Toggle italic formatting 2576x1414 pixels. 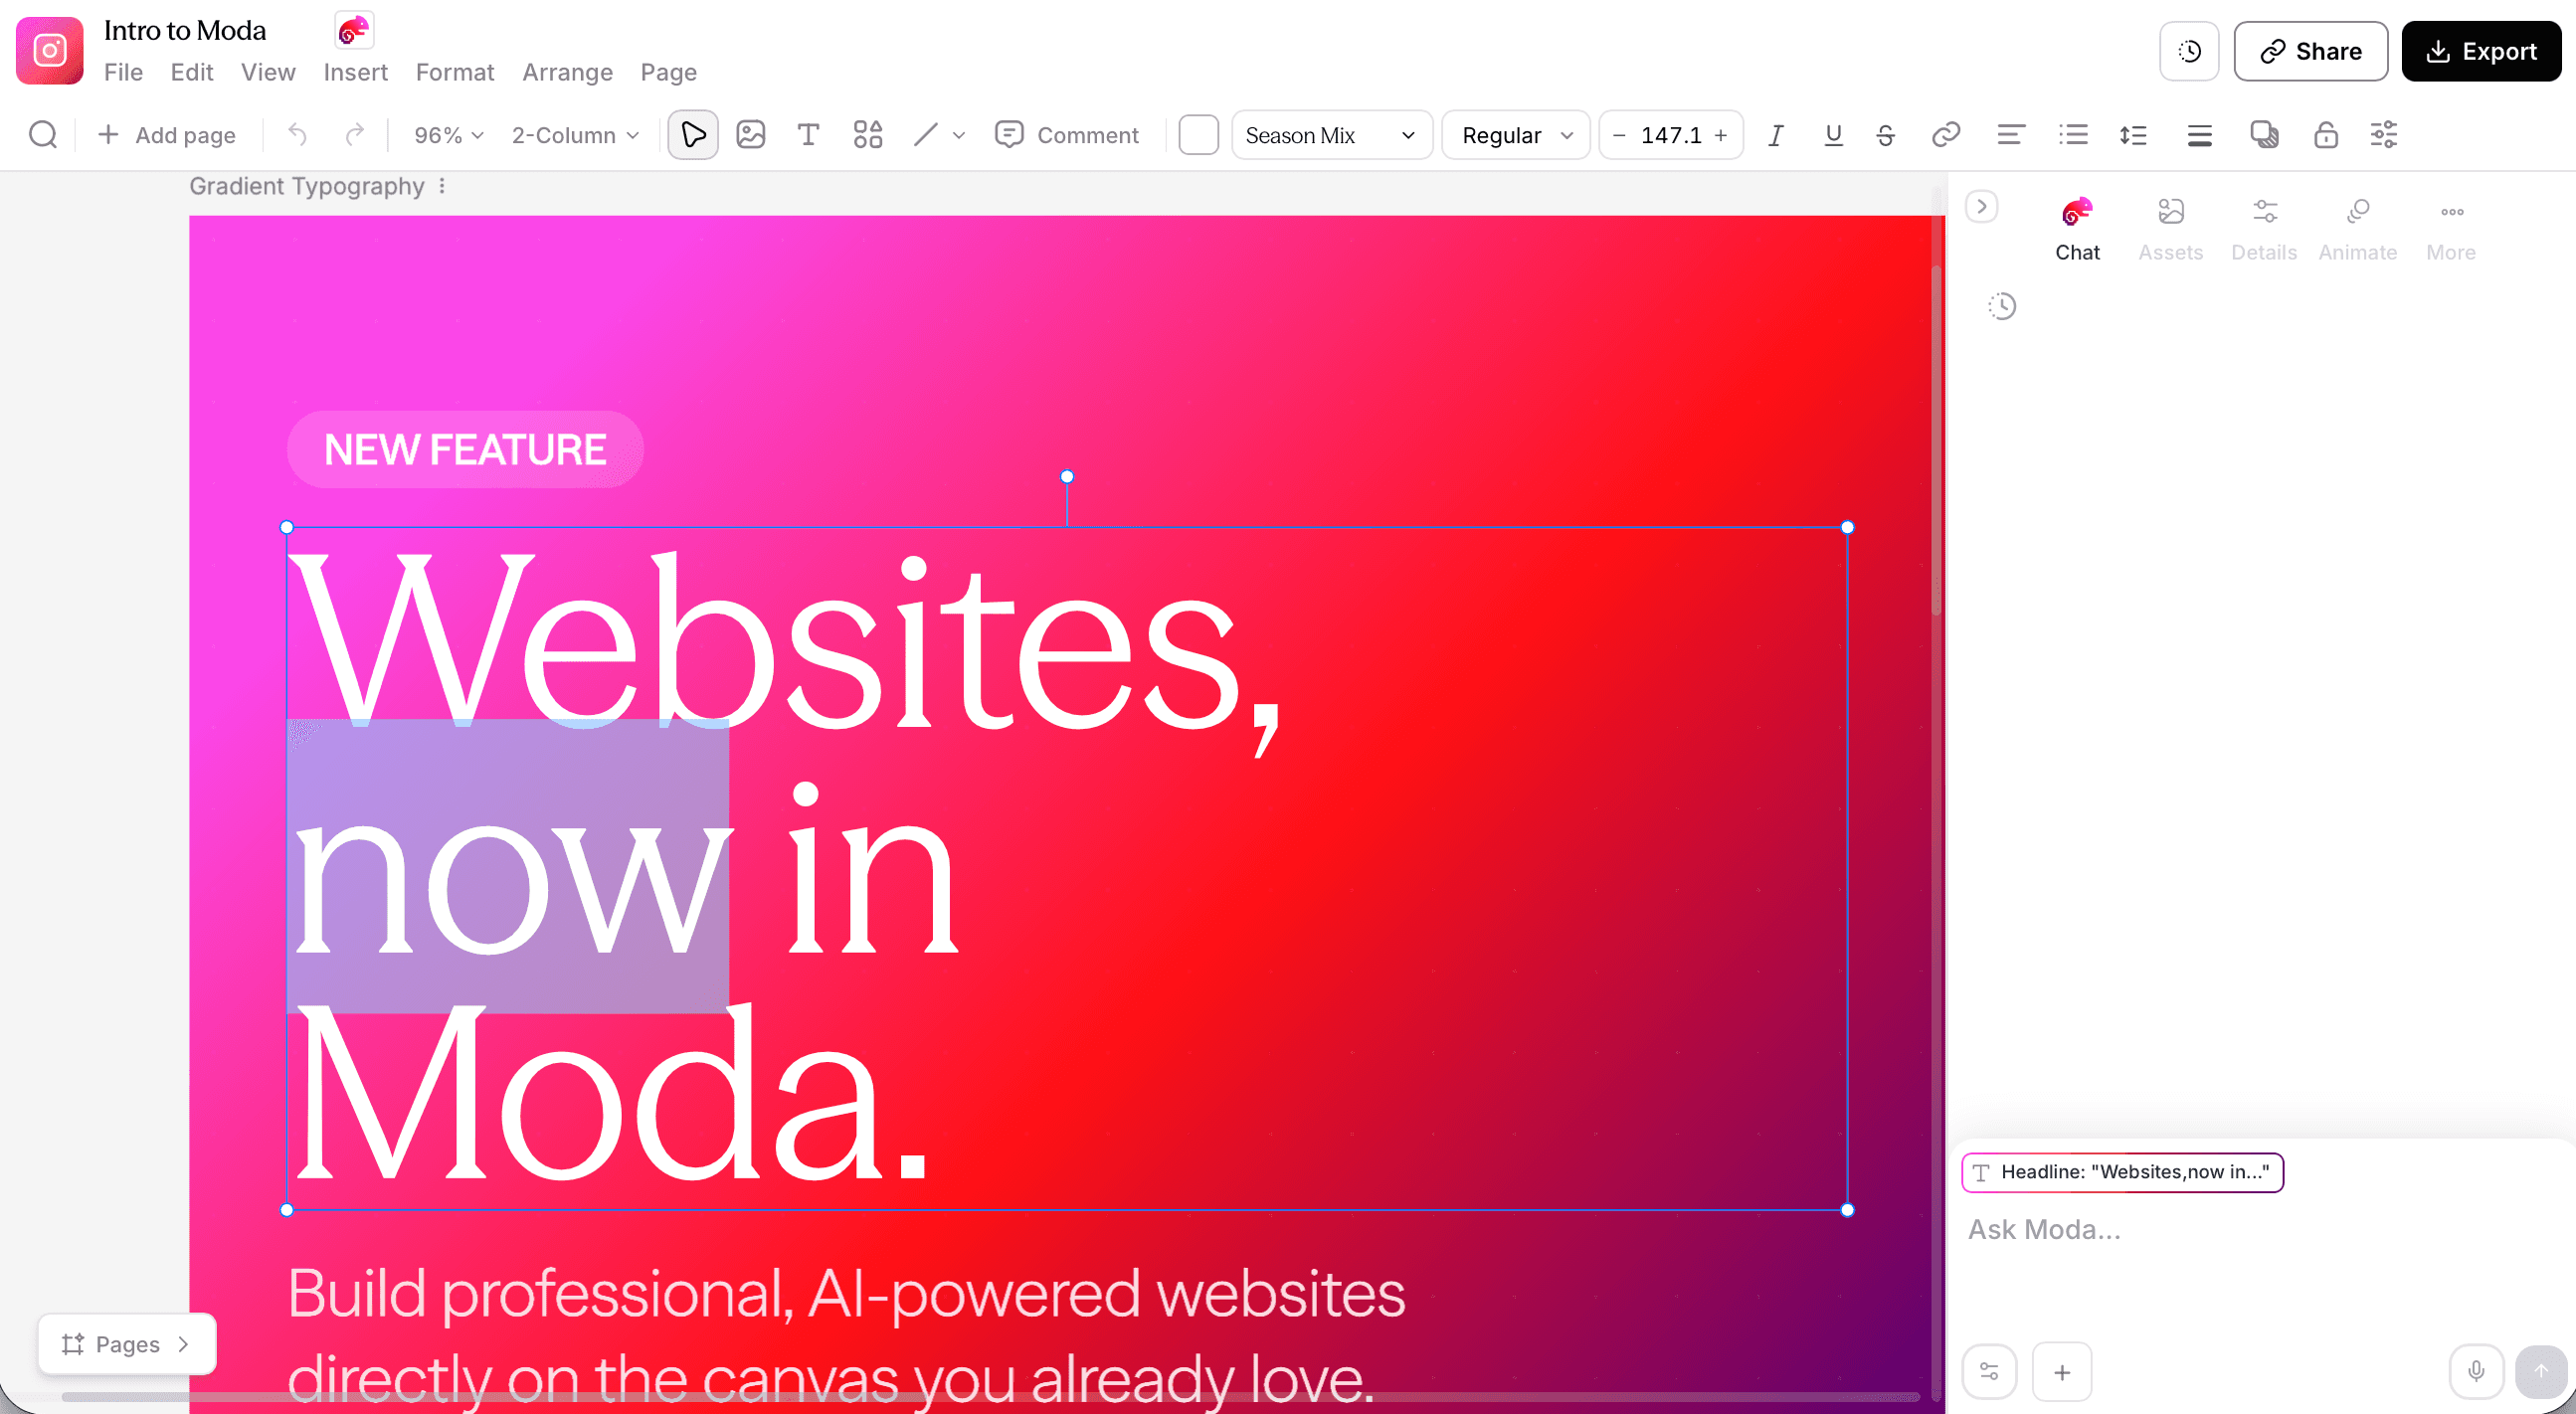click(x=1776, y=134)
